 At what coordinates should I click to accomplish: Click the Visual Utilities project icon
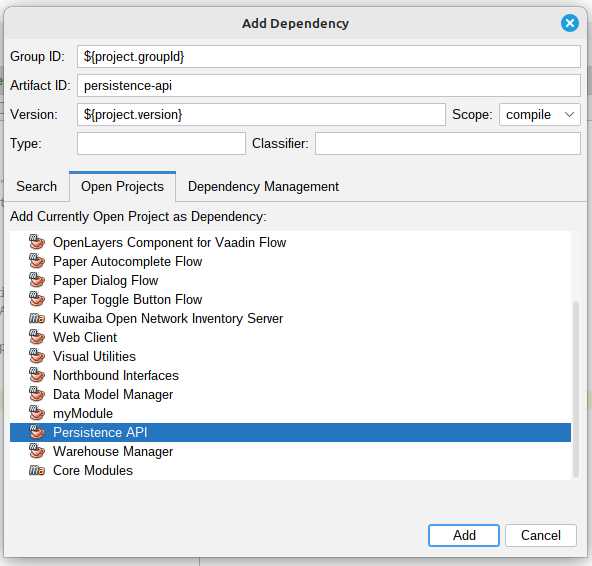(x=37, y=356)
